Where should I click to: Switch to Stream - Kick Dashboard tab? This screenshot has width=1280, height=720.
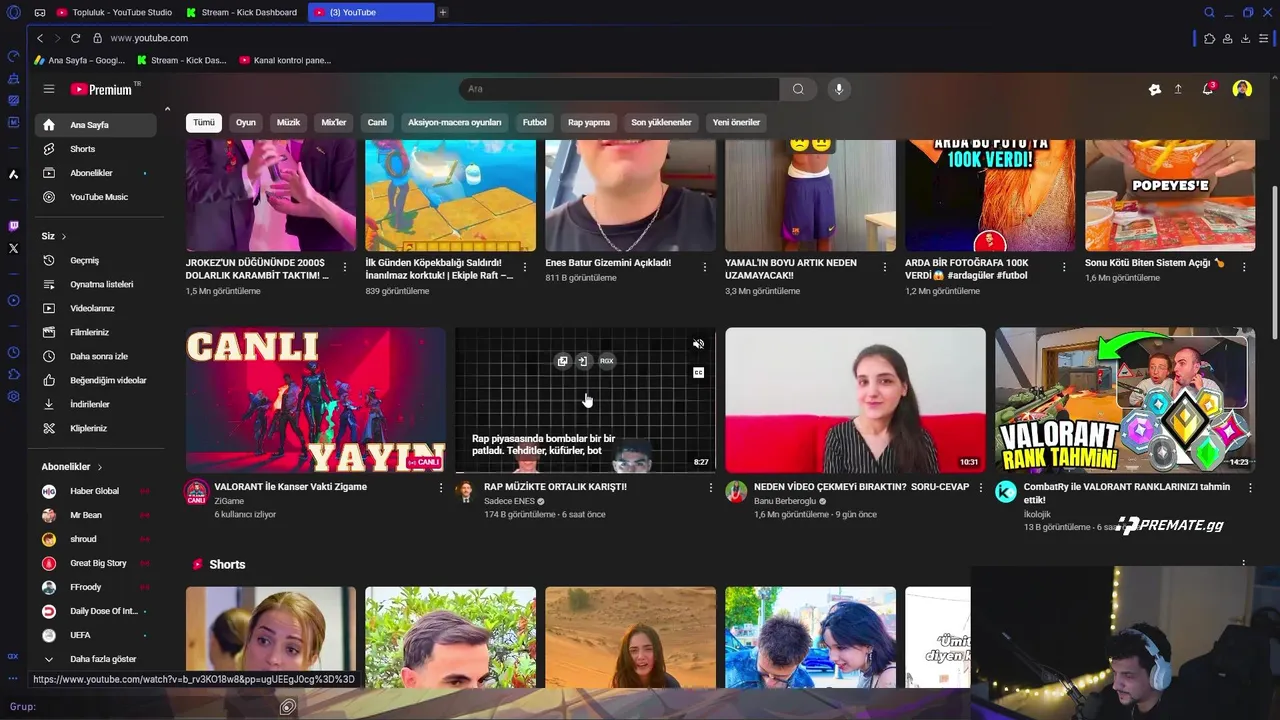[x=243, y=12]
